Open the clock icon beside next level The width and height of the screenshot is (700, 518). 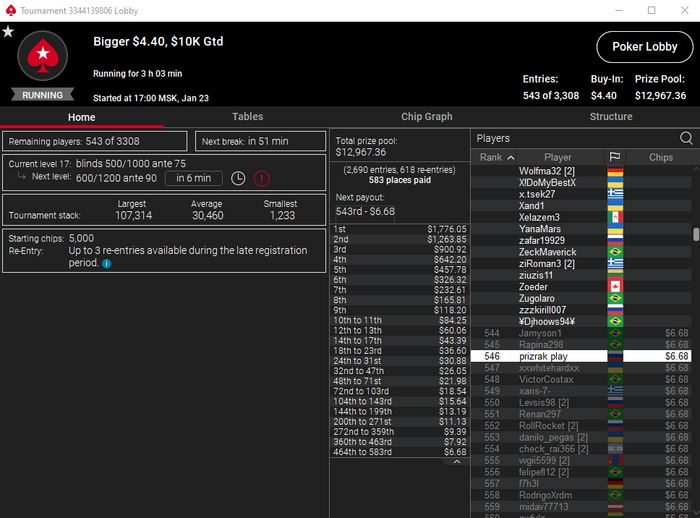click(x=238, y=179)
